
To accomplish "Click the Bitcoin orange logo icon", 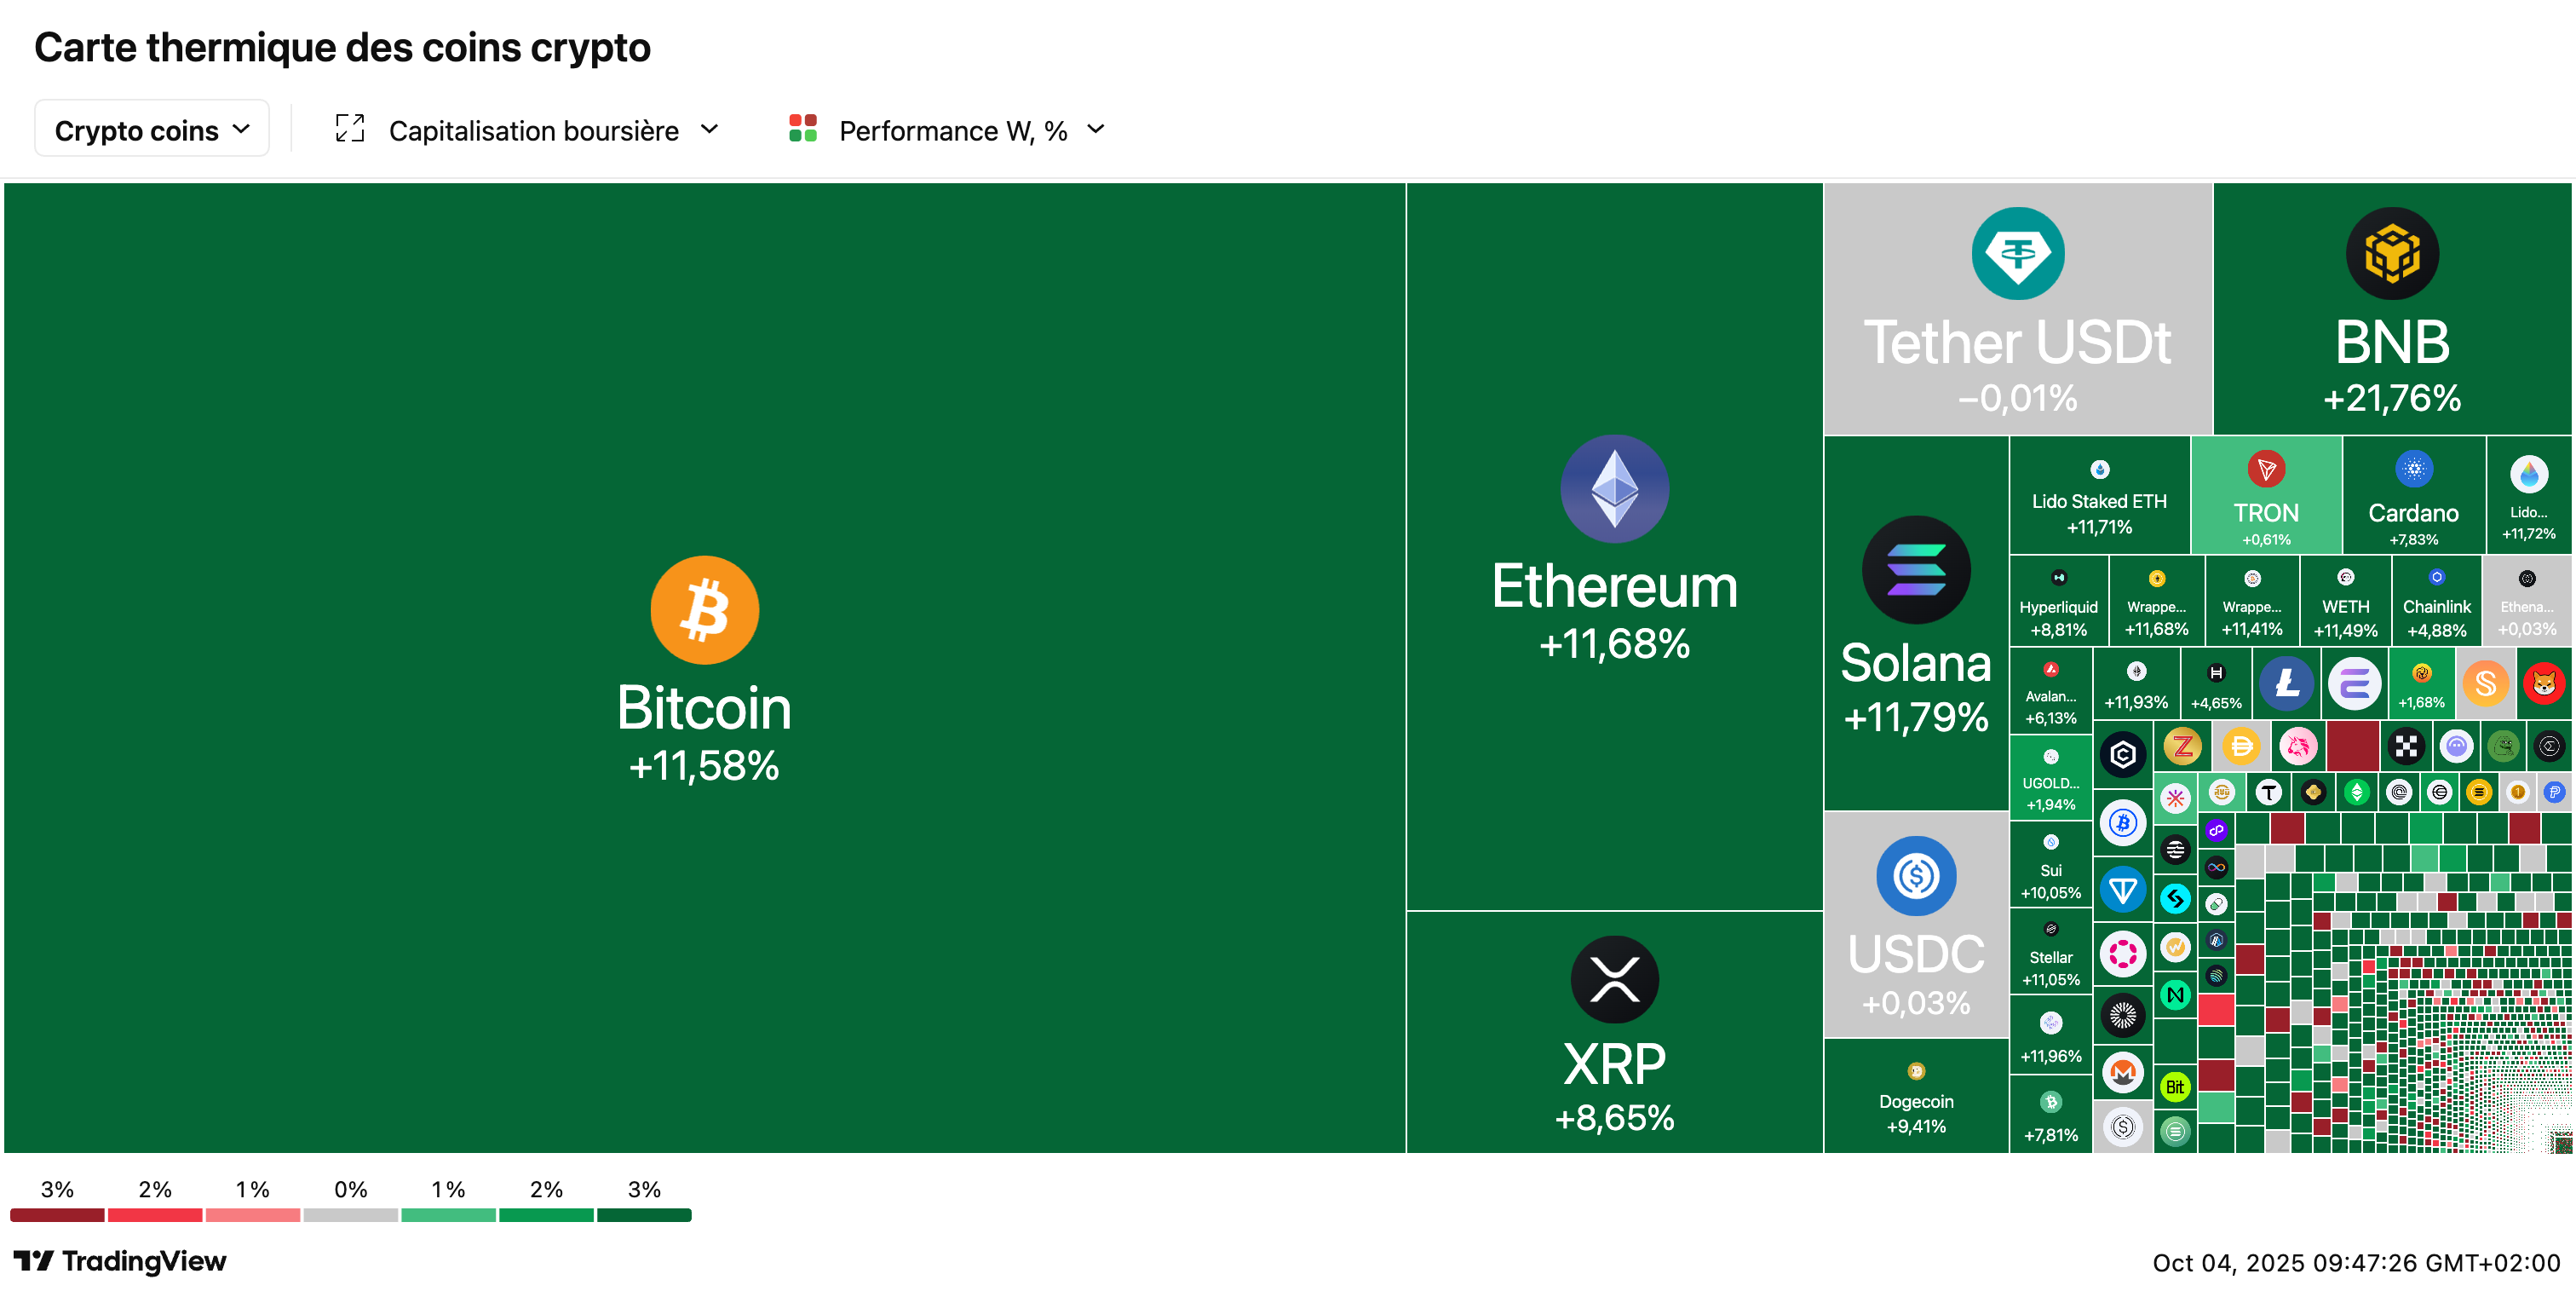I will (x=704, y=610).
